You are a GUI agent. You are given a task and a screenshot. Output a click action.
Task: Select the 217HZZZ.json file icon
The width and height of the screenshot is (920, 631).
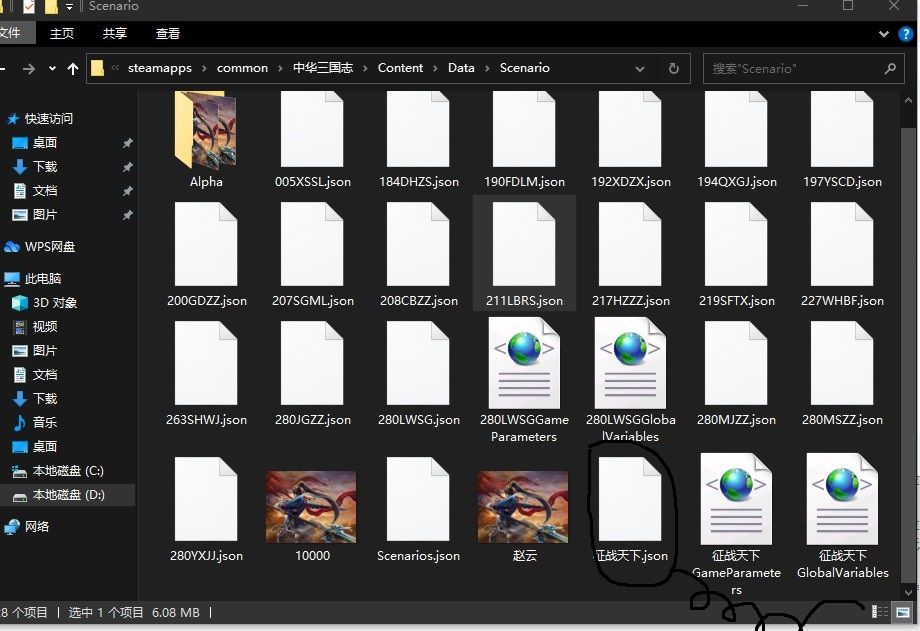point(630,244)
